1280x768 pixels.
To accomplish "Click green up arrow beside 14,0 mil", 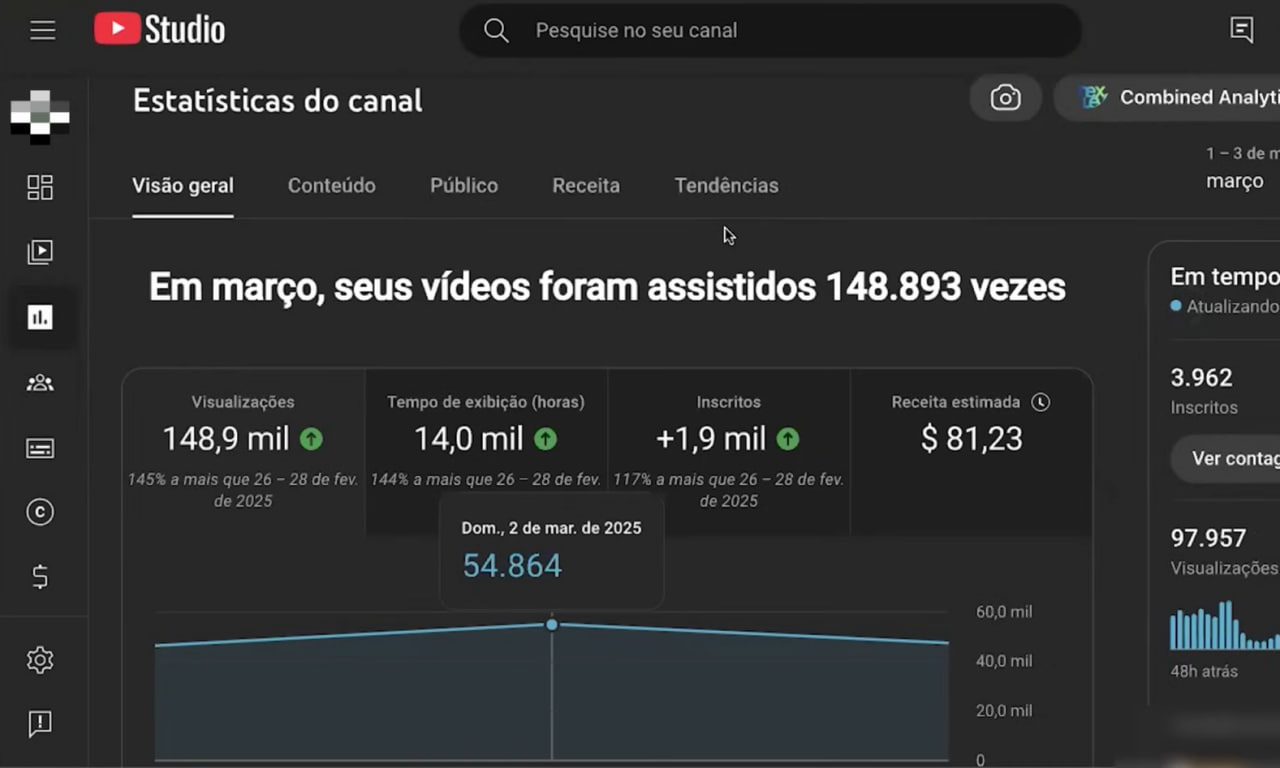I will coord(545,438).
